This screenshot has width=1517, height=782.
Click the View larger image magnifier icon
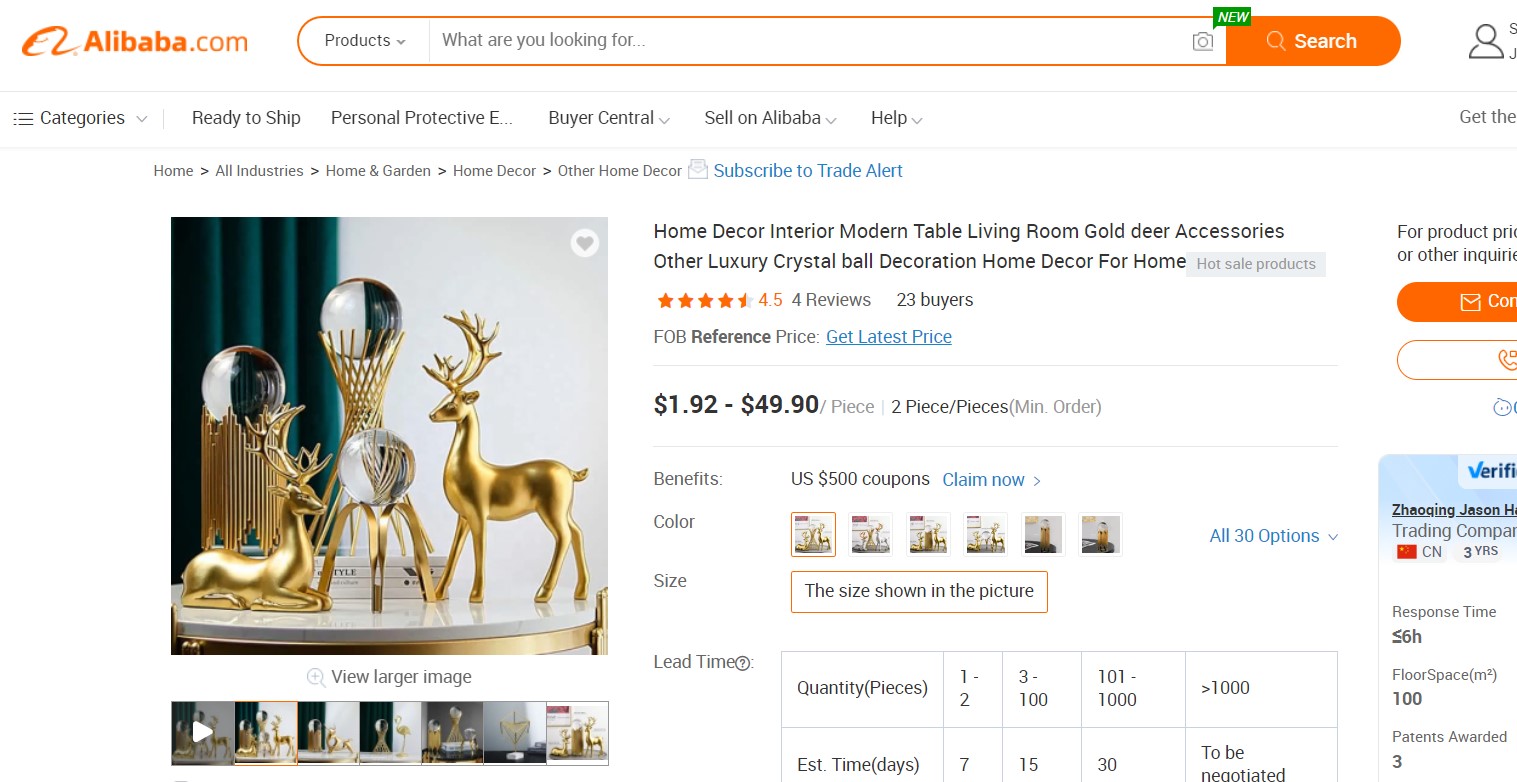click(317, 677)
